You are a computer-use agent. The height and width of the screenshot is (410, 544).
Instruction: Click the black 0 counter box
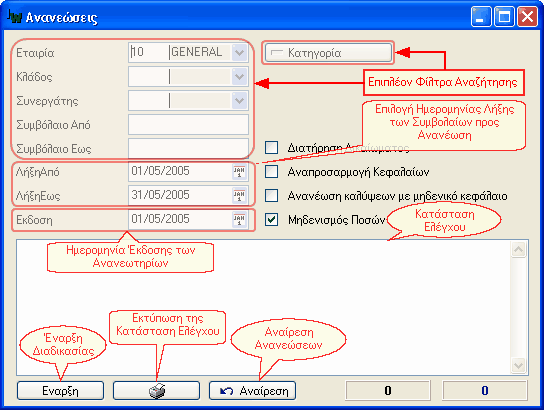[x=388, y=391]
